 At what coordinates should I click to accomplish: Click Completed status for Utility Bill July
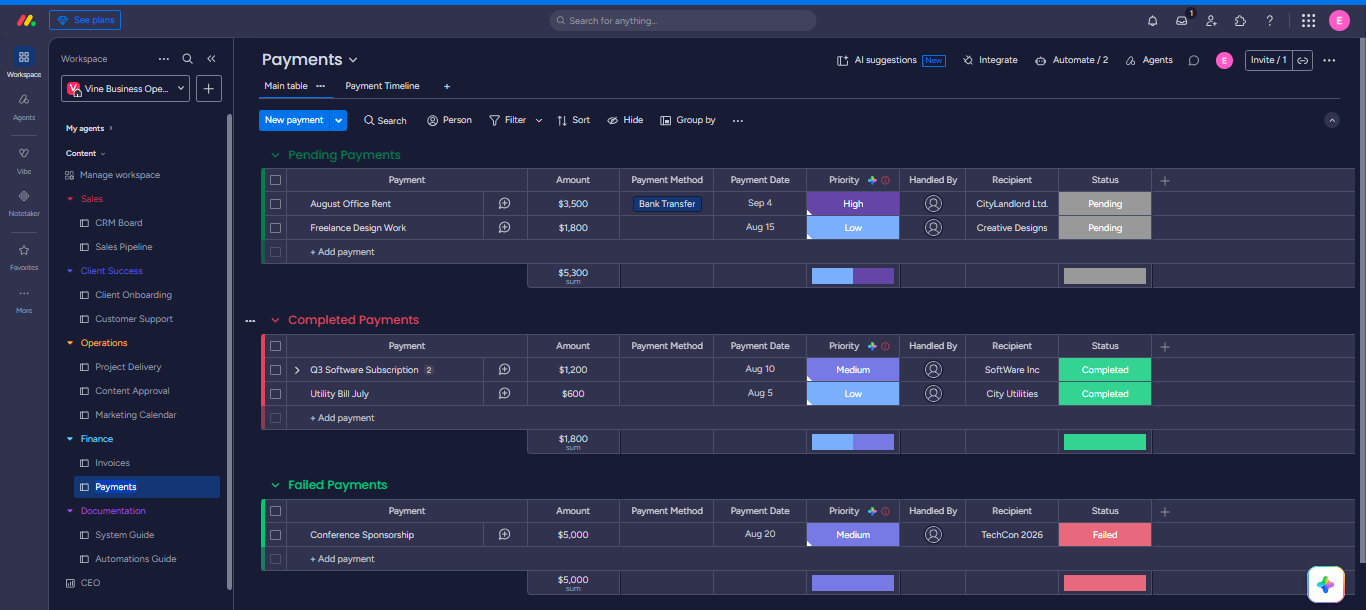[1105, 394]
